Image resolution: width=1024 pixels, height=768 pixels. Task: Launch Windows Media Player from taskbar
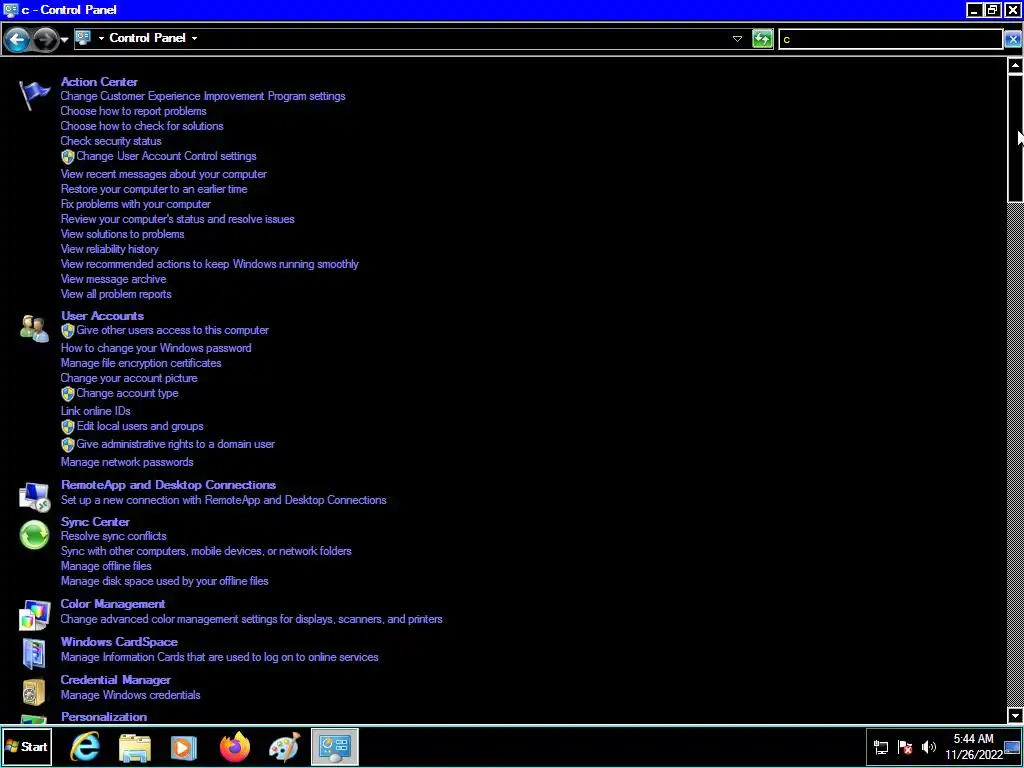coord(184,746)
